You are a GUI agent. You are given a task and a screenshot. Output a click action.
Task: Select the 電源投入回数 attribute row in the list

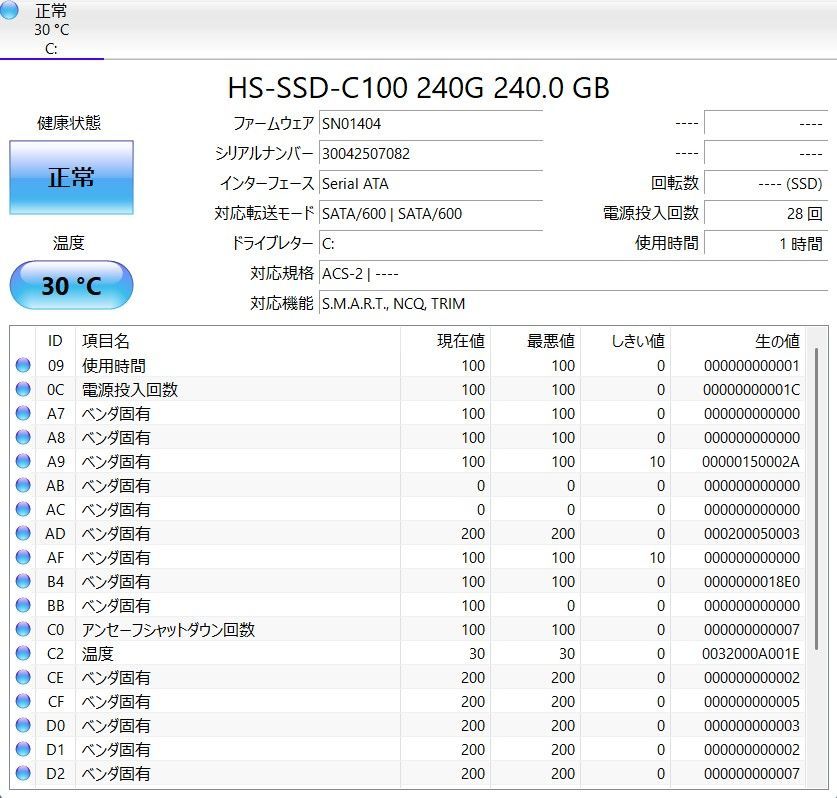(408, 390)
